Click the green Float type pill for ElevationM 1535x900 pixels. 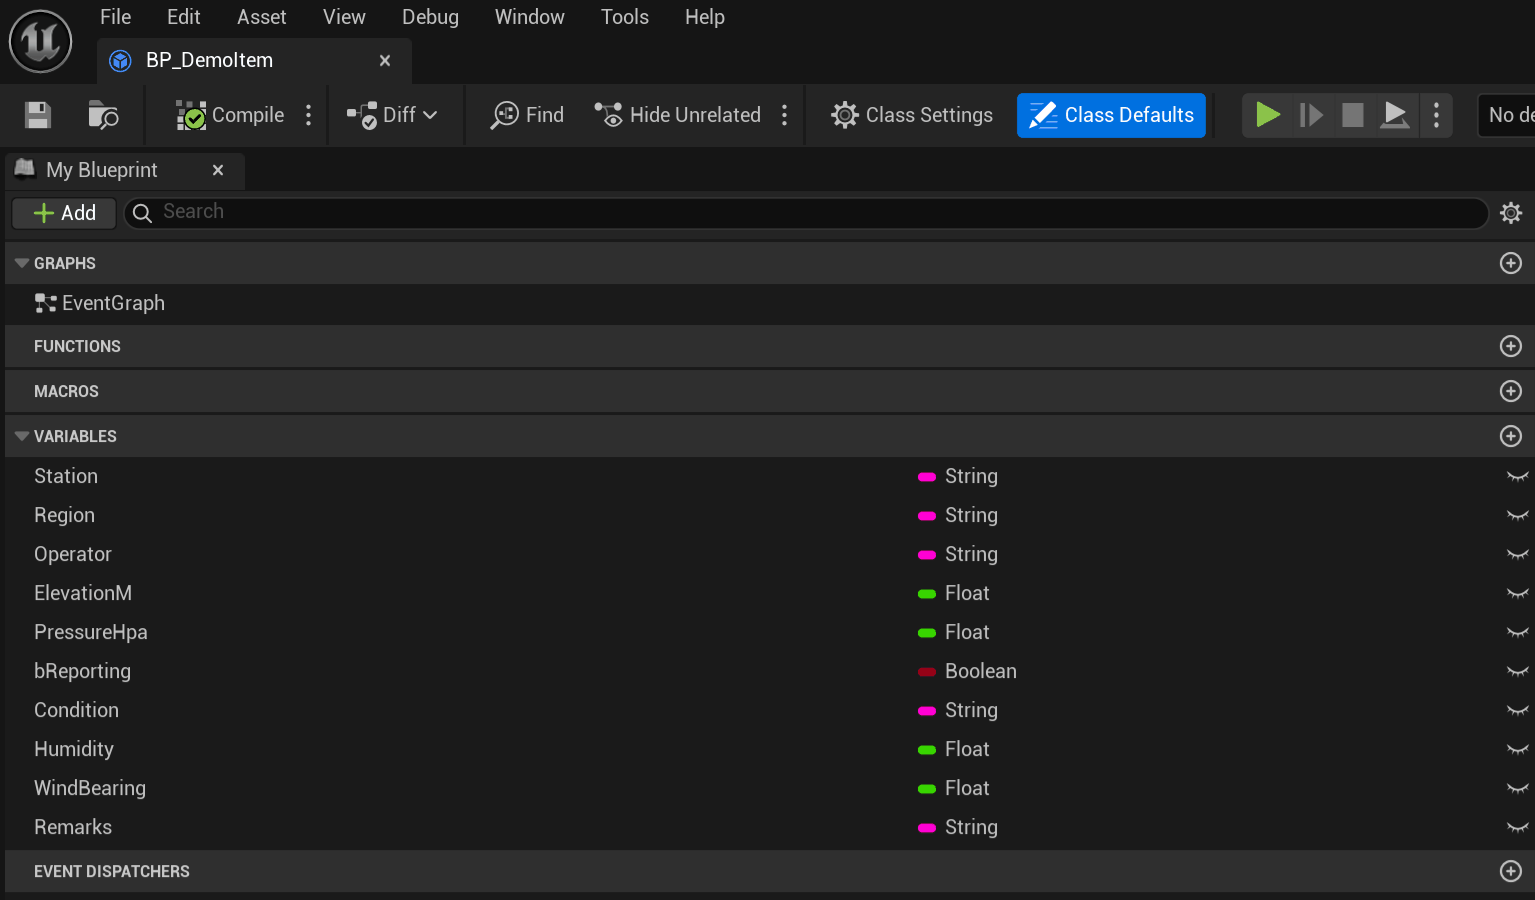pos(927,594)
